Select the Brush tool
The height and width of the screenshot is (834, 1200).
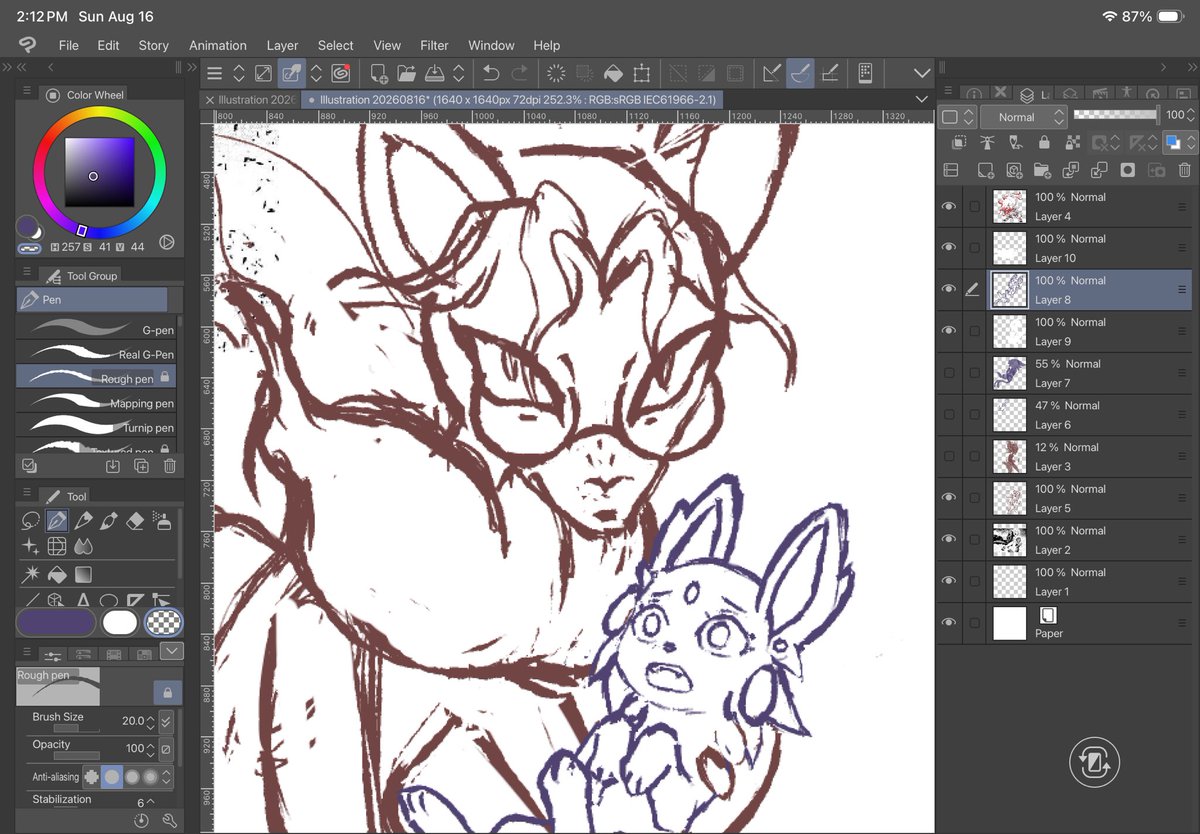[109, 520]
